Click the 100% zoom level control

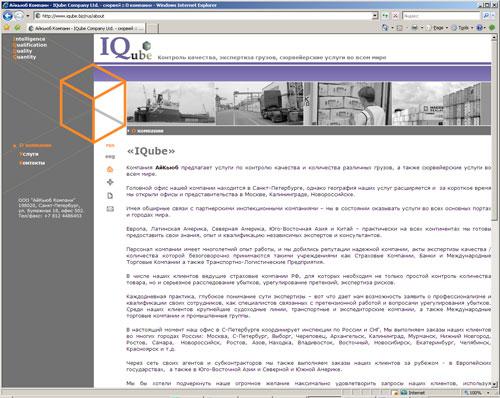[473, 393]
